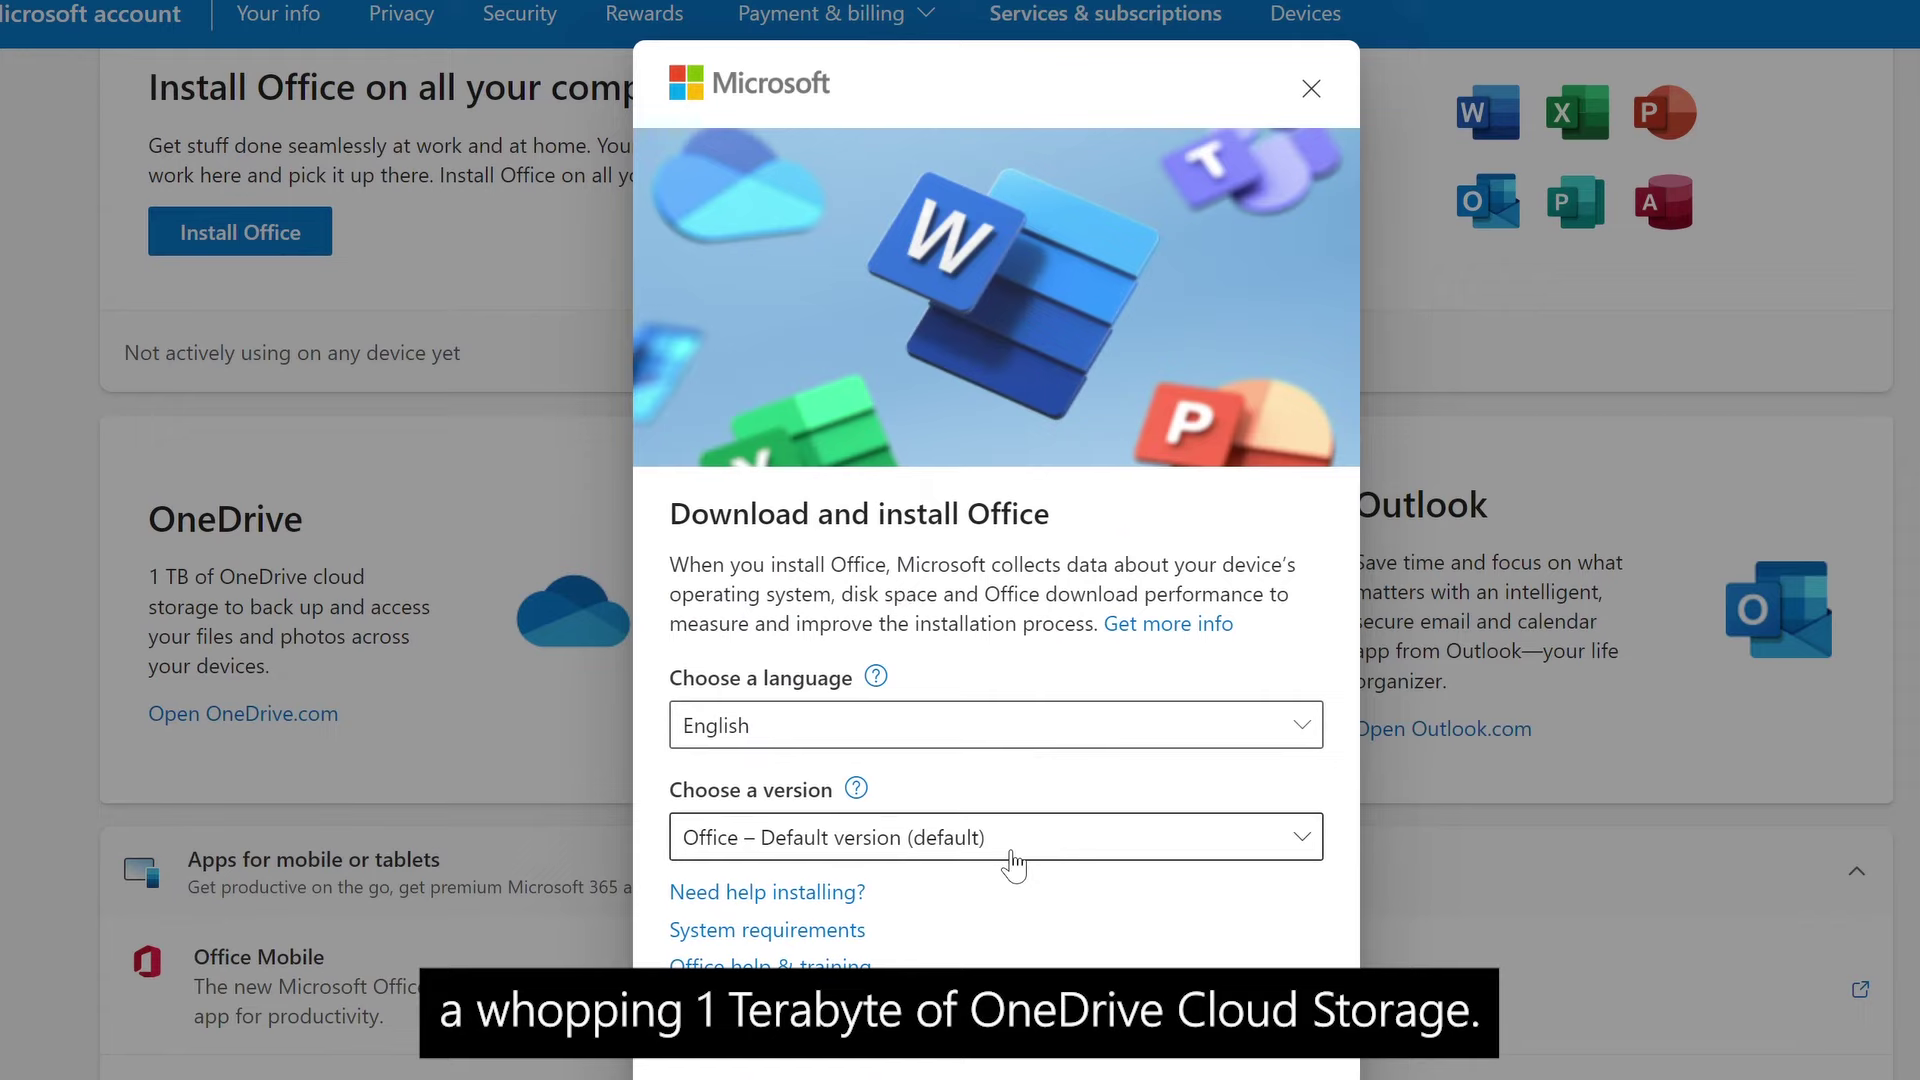Click the Install Office button
1920x1080 pixels.
coord(240,232)
